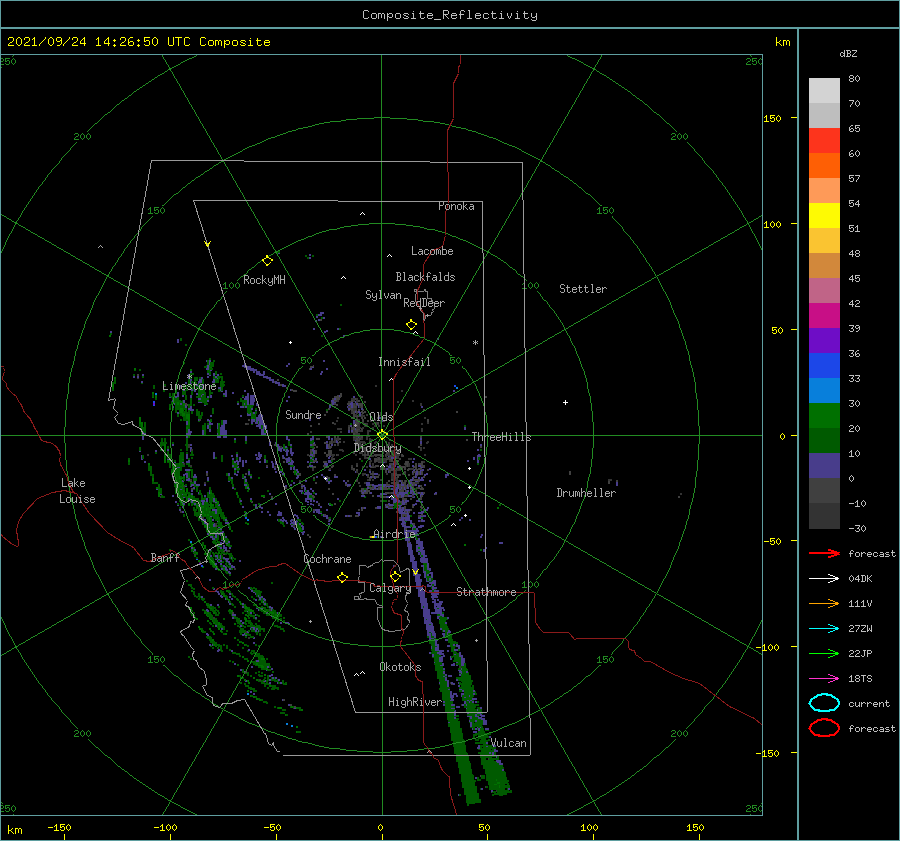Click the RedDeer city label
The image size is (900, 841).
coord(424,303)
